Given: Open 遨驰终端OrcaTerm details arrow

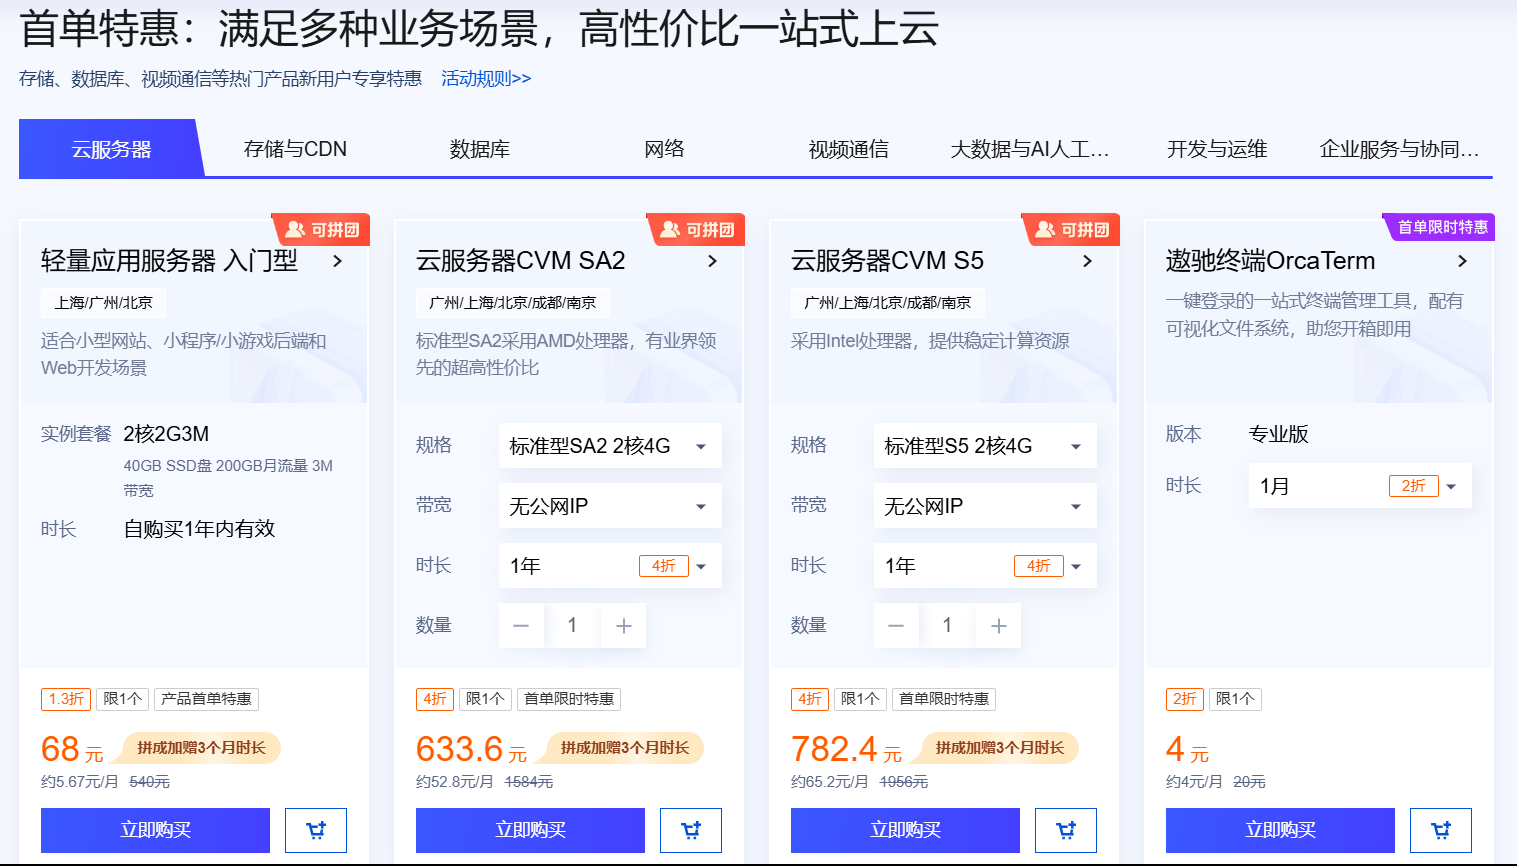Looking at the screenshot, I should coord(1463,261).
